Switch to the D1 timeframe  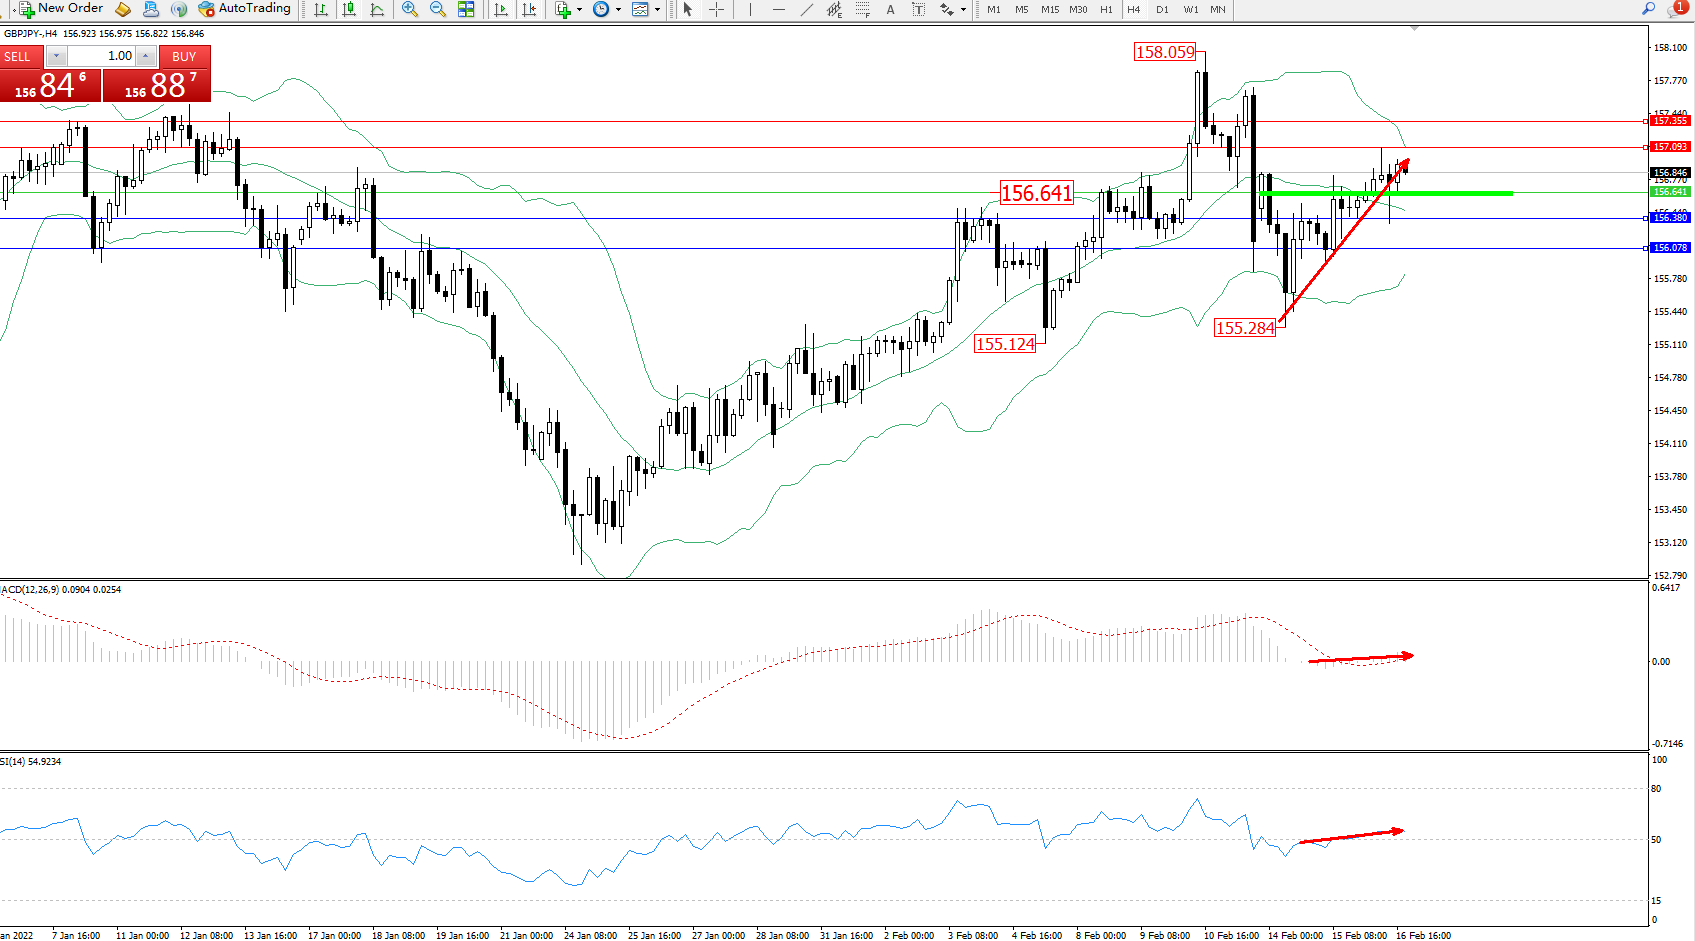(1162, 9)
